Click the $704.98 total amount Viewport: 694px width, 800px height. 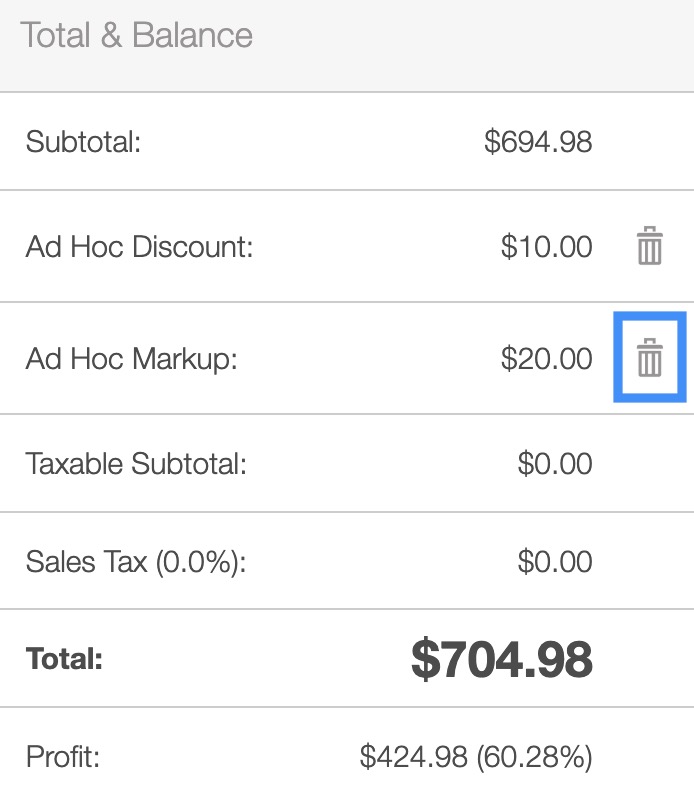click(501, 659)
